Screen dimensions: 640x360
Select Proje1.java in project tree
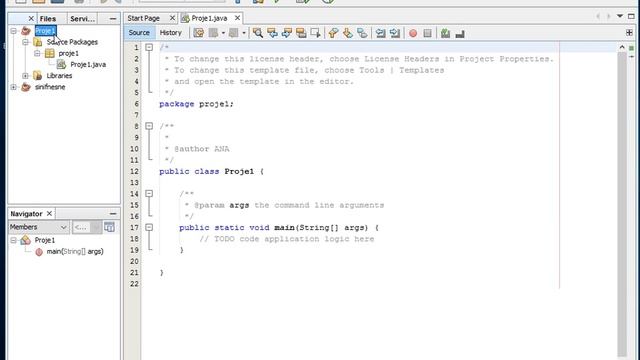88,64
